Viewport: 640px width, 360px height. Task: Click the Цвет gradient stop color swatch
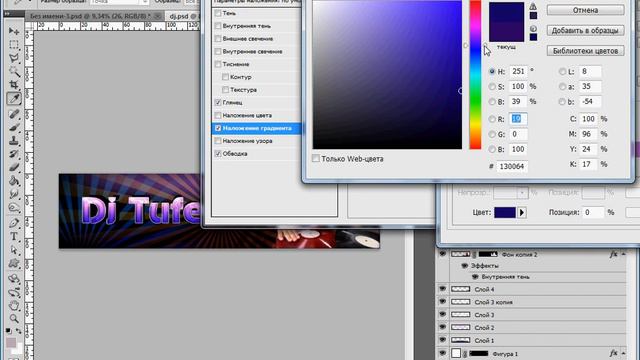pyautogui.click(x=505, y=212)
